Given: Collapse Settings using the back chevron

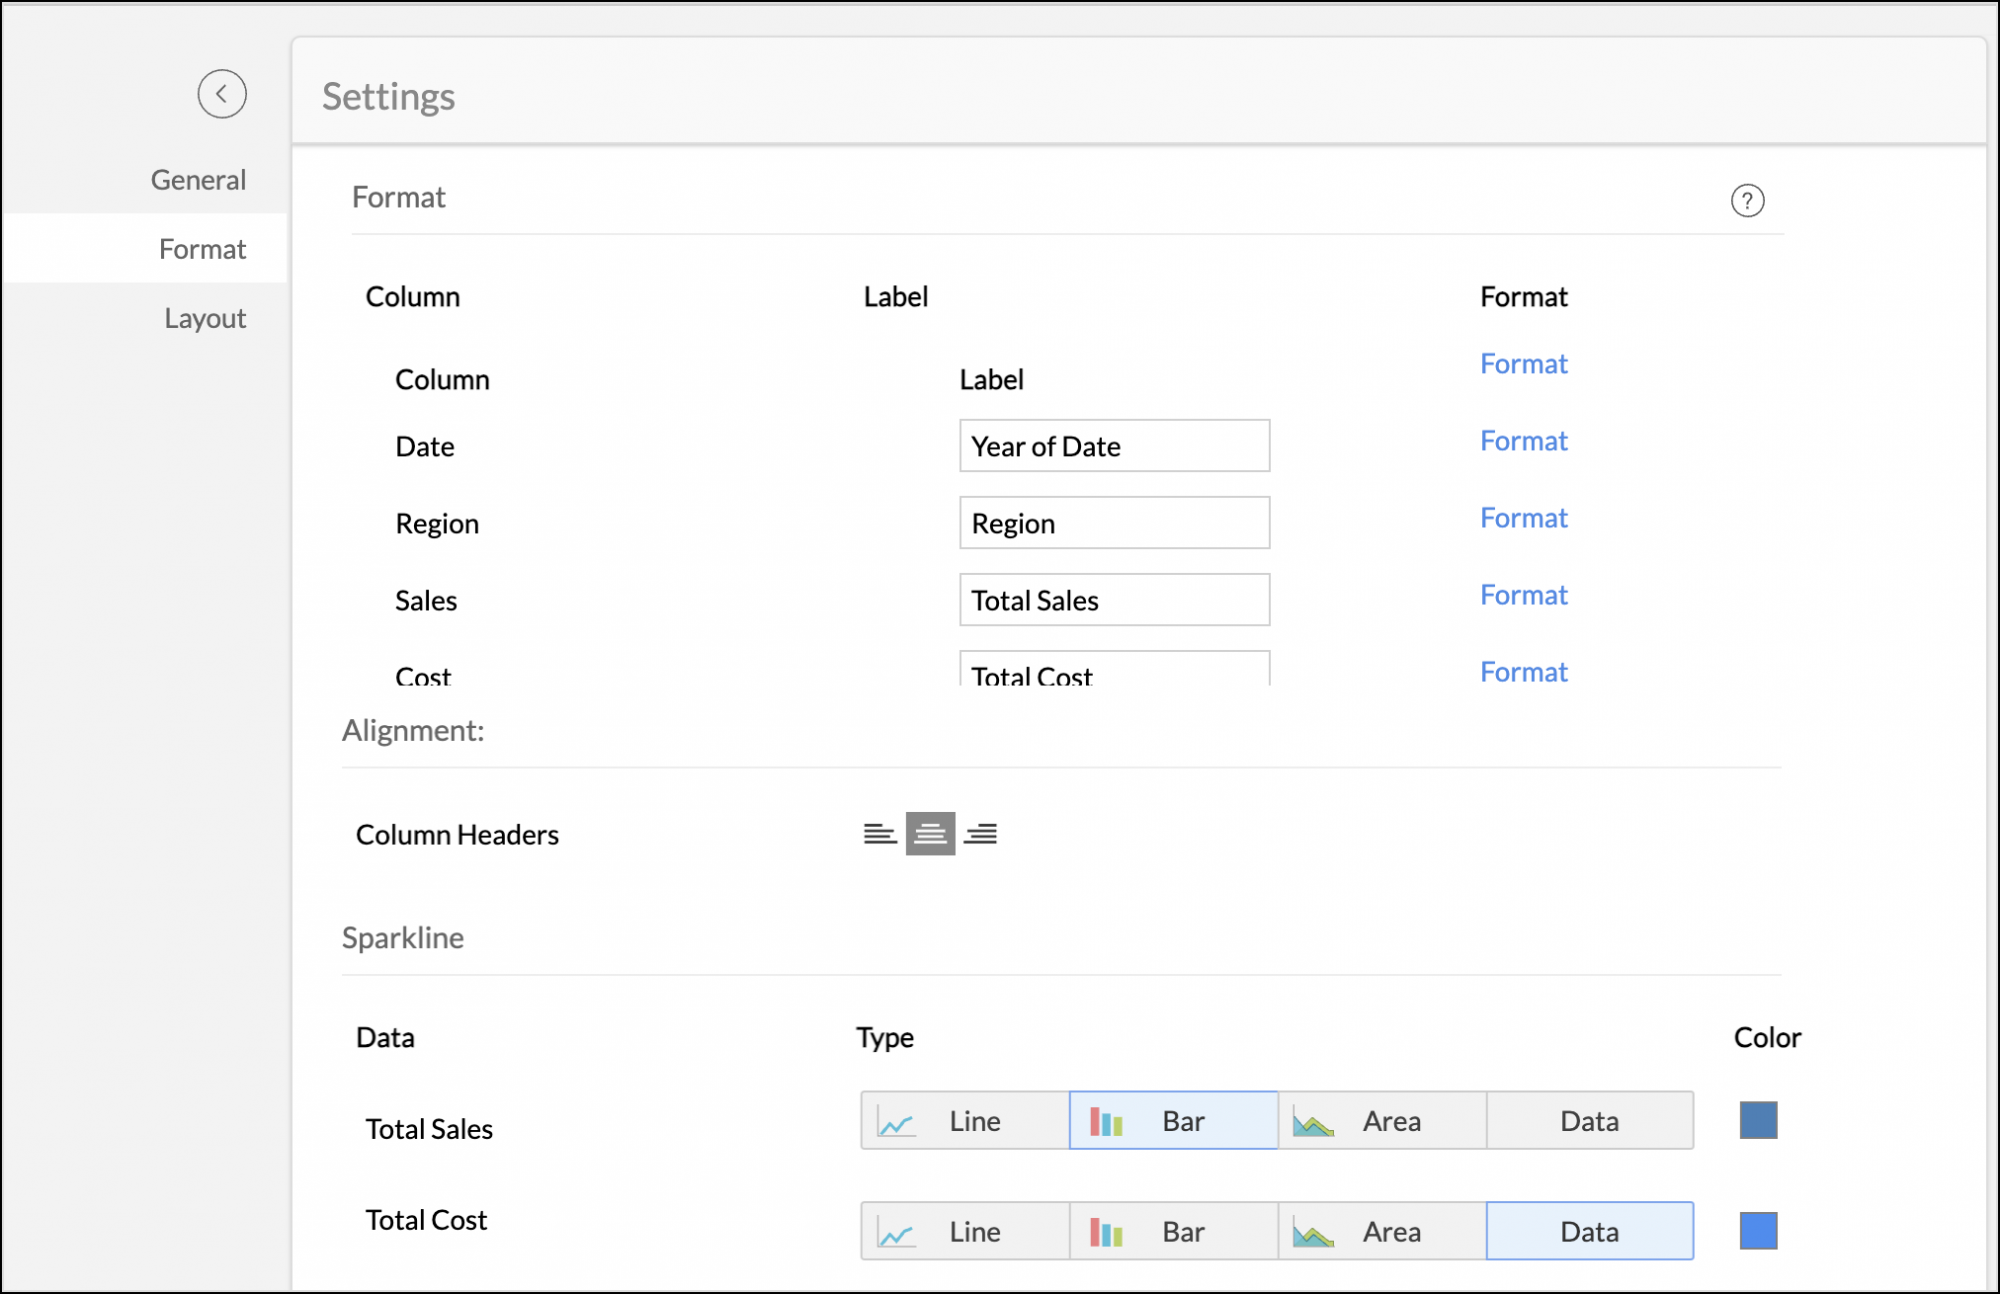Looking at the screenshot, I should click(x=222, y=94).
